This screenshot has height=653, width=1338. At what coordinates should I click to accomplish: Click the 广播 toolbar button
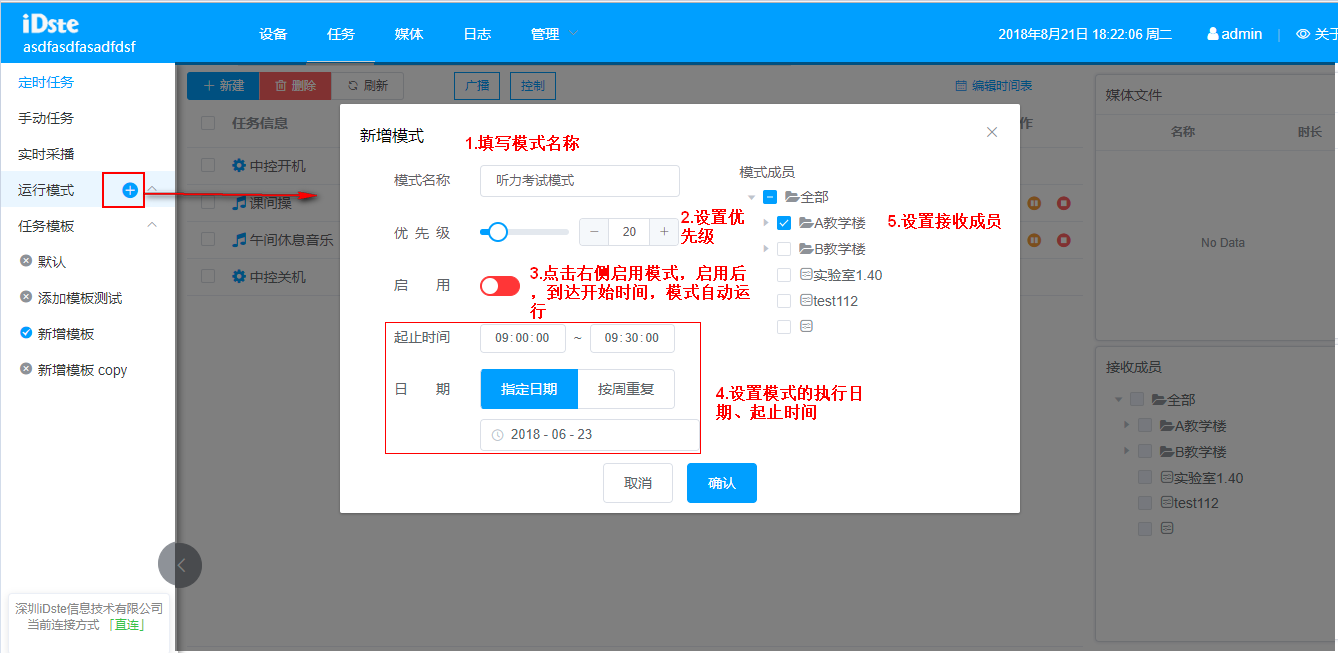click(x=476, y=86)
